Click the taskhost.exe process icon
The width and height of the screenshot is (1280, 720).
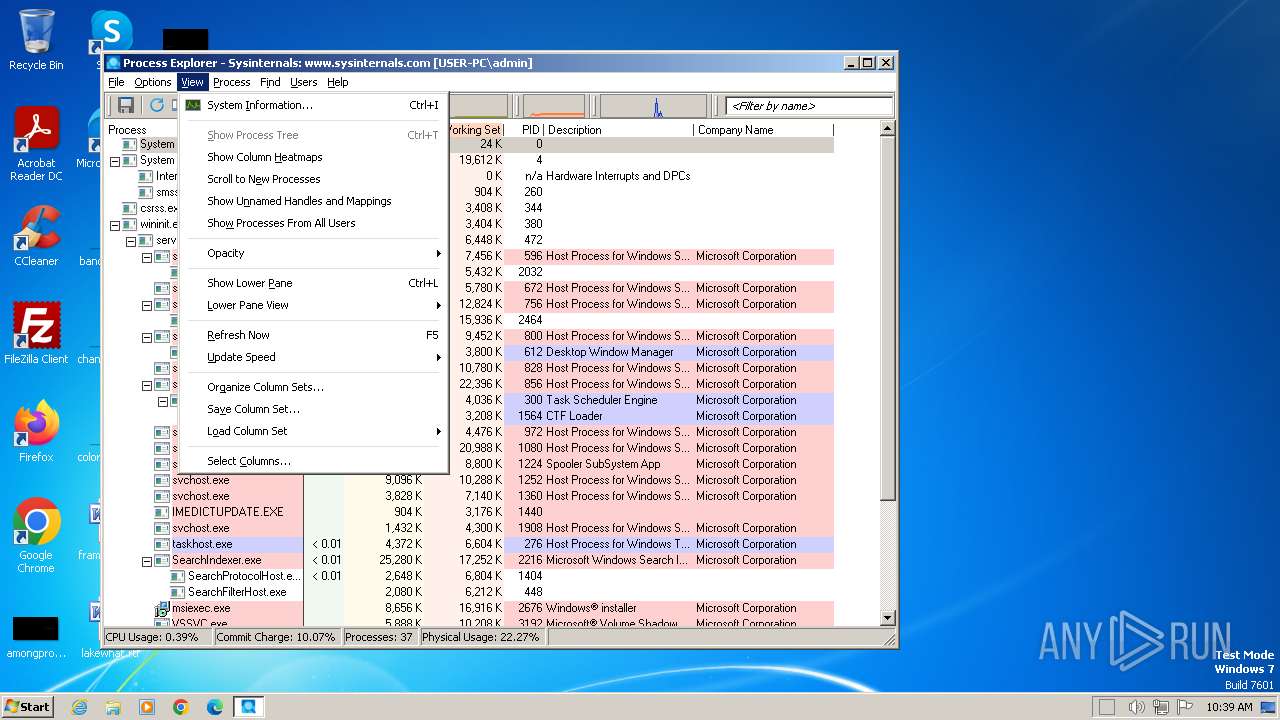pyautogui.click(x=162, y=544)
